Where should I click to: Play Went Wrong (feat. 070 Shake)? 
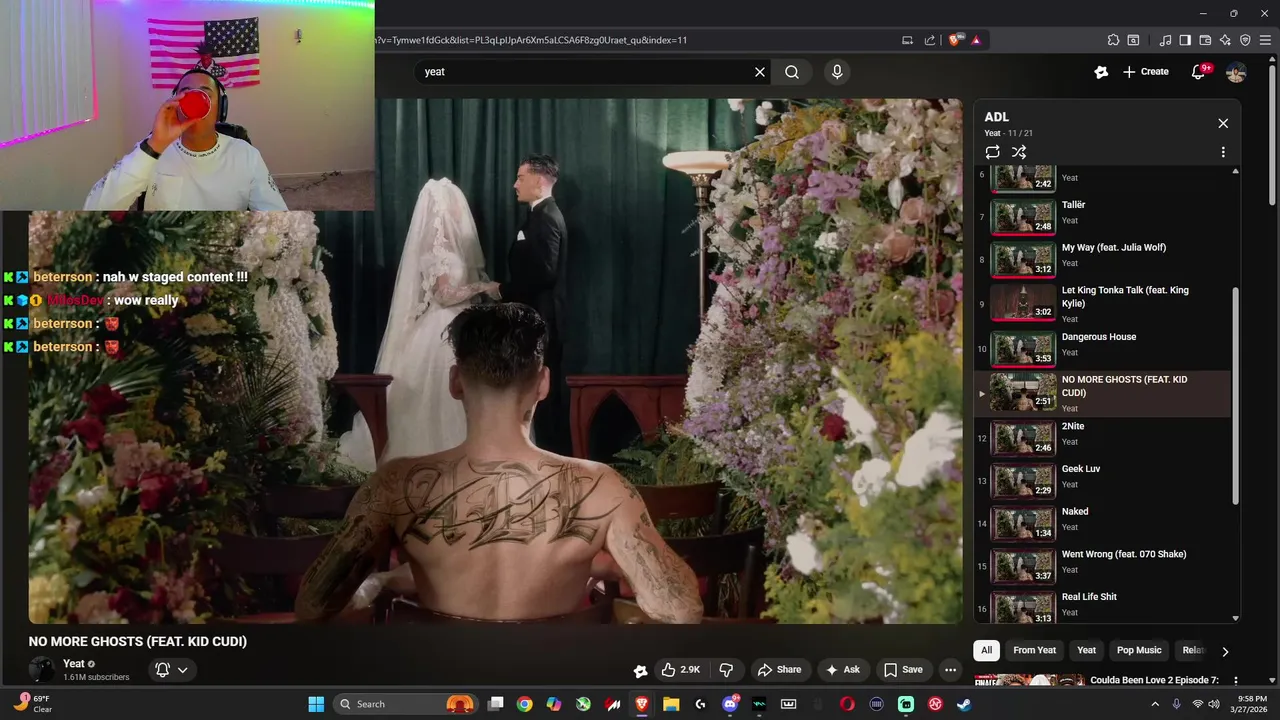pos(1102,564)
